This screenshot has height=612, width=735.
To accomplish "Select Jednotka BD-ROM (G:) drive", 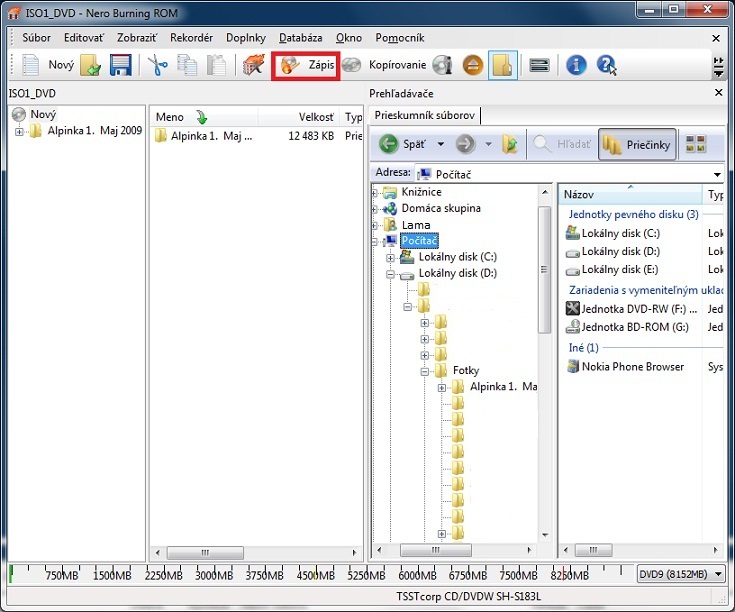I will (x=628, y=327).
